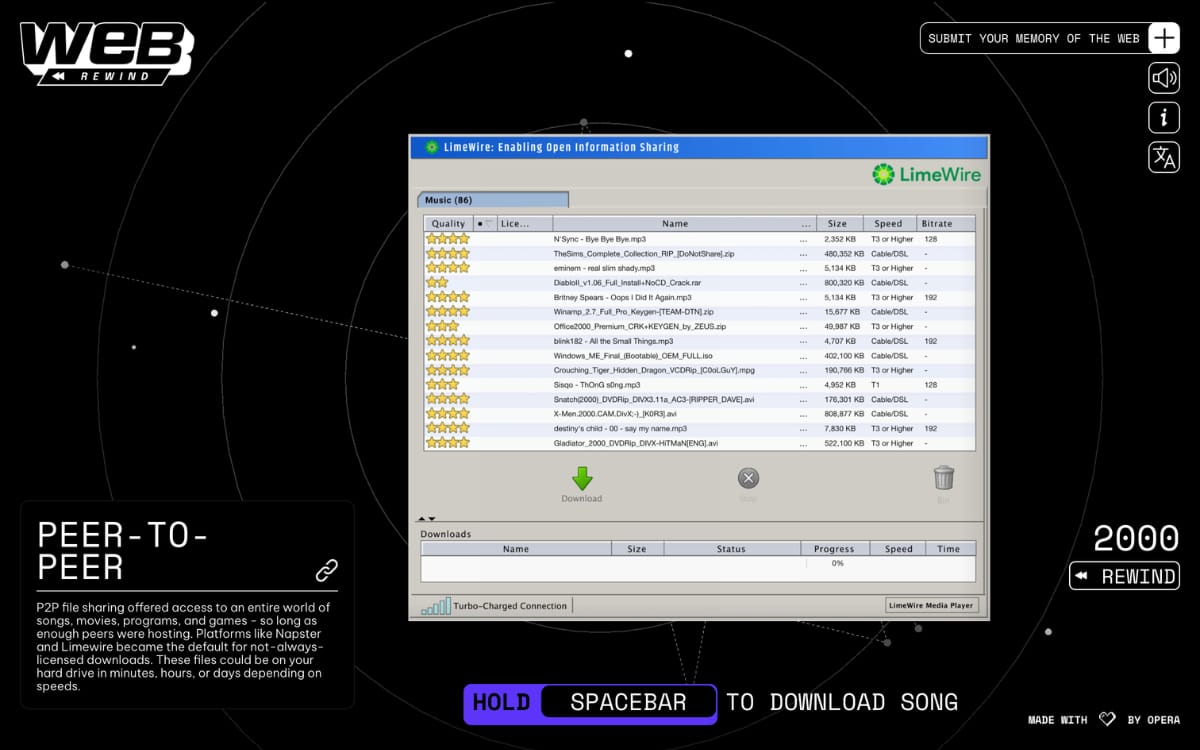The width and height of the screenshot is (1200, 750).
Task: Click star rating of DiabloII row
Action: (437, 283)
